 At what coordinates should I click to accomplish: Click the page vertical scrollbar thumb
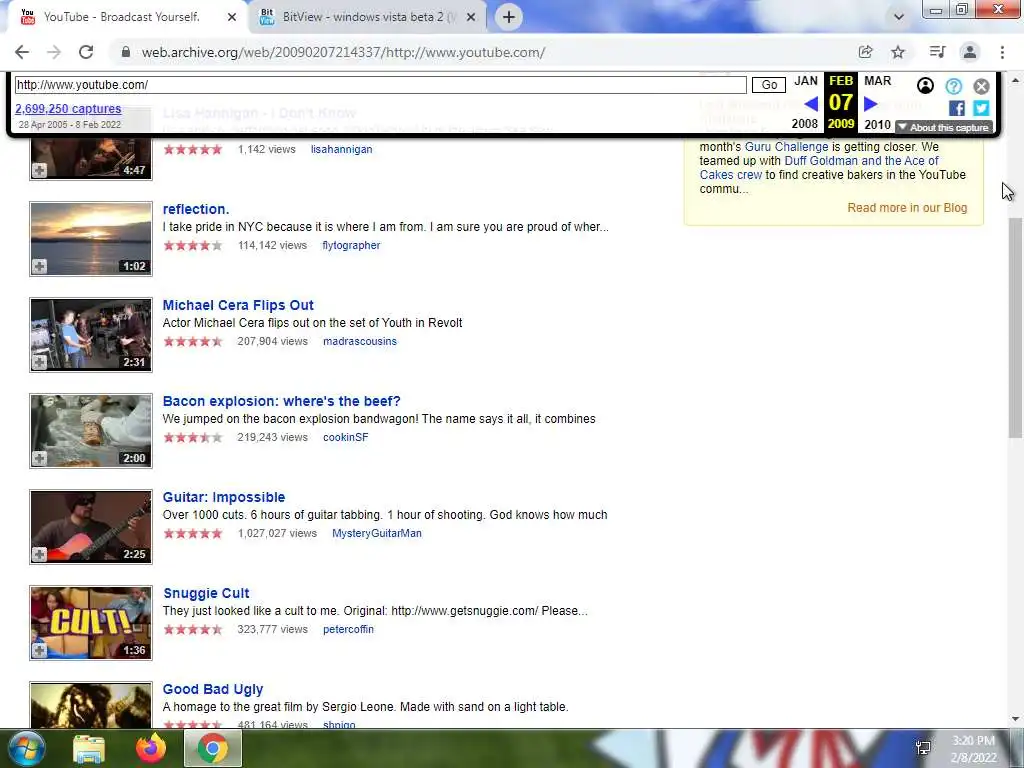[x=1015, y=327]
